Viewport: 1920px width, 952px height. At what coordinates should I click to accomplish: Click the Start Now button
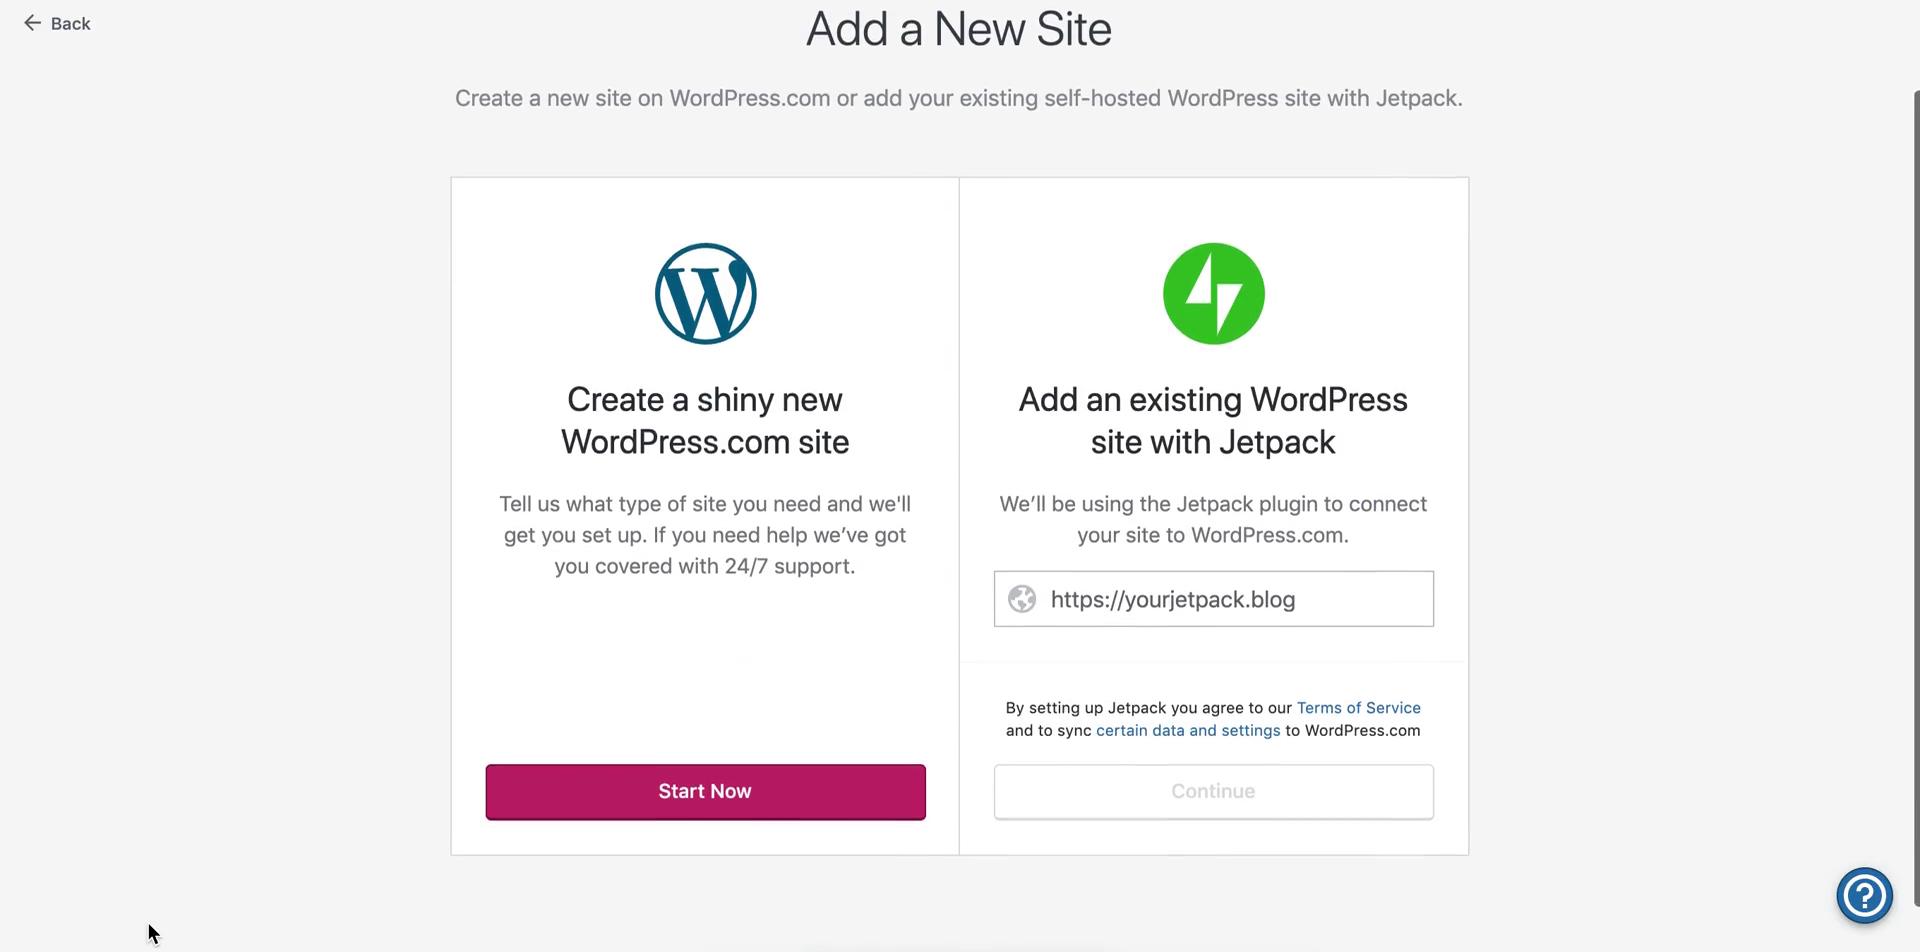705,791
